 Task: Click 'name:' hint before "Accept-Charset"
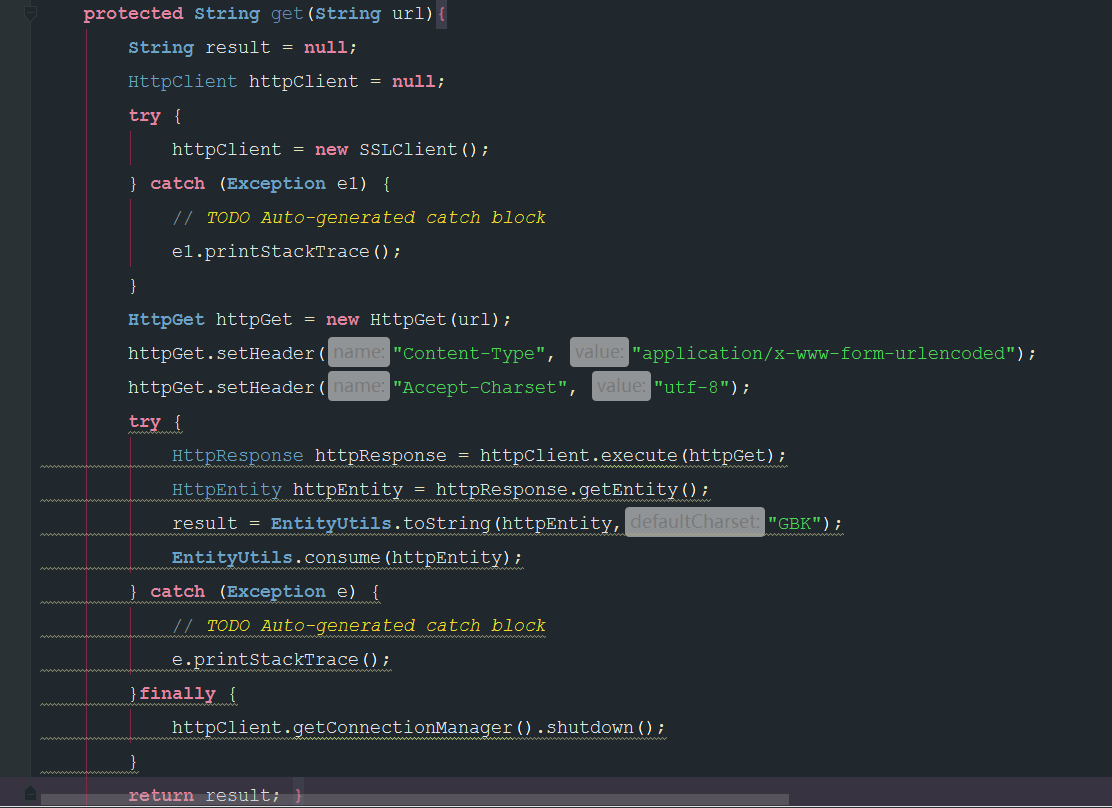[x=359, y=387]
